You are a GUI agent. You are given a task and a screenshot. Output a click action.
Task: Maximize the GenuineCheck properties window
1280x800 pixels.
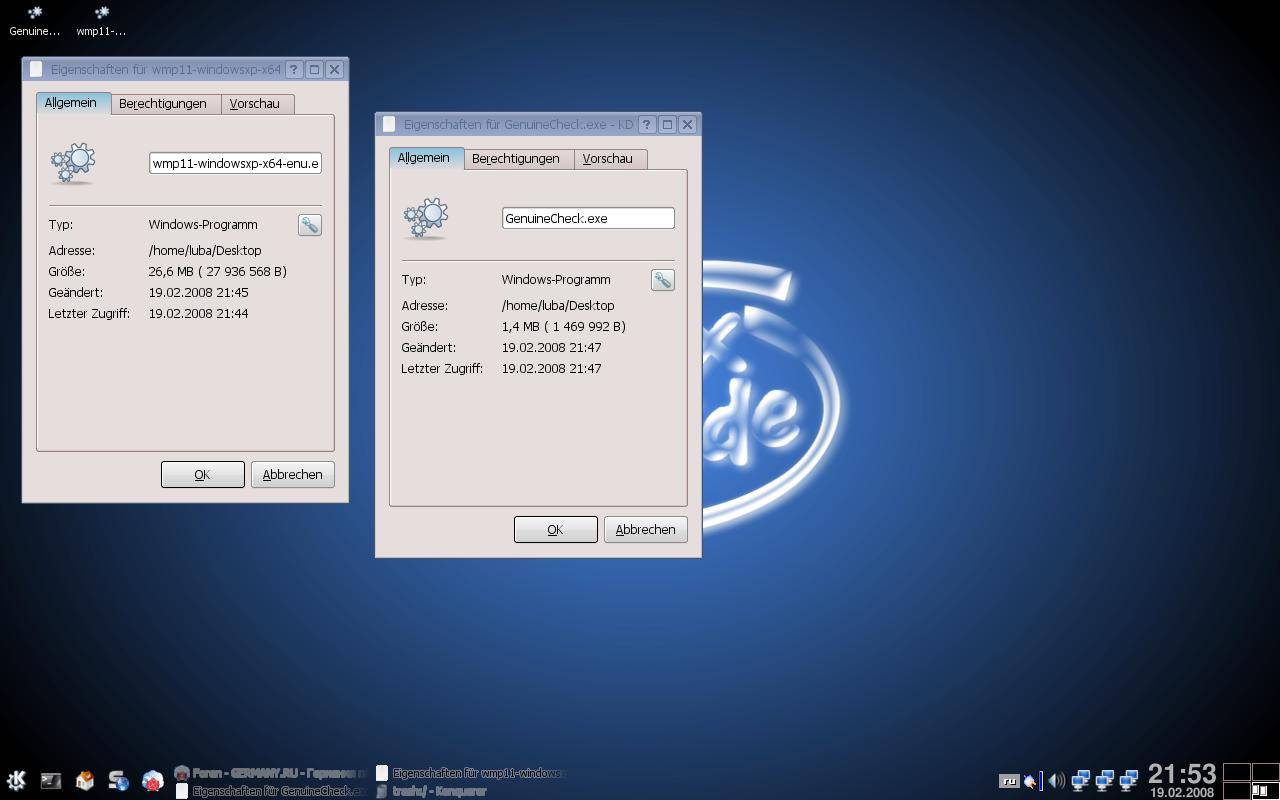(x=667, y=125)
